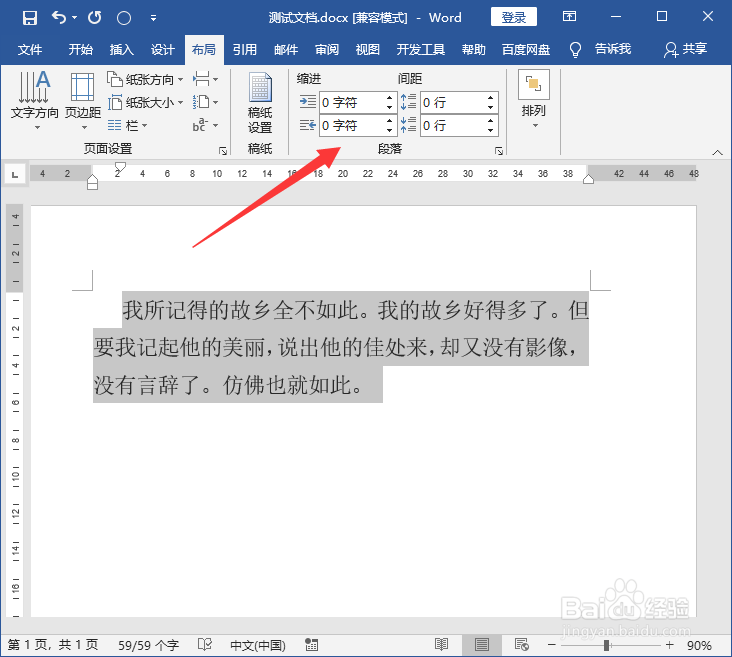Switch to the 设计 tab

[162, 49]
